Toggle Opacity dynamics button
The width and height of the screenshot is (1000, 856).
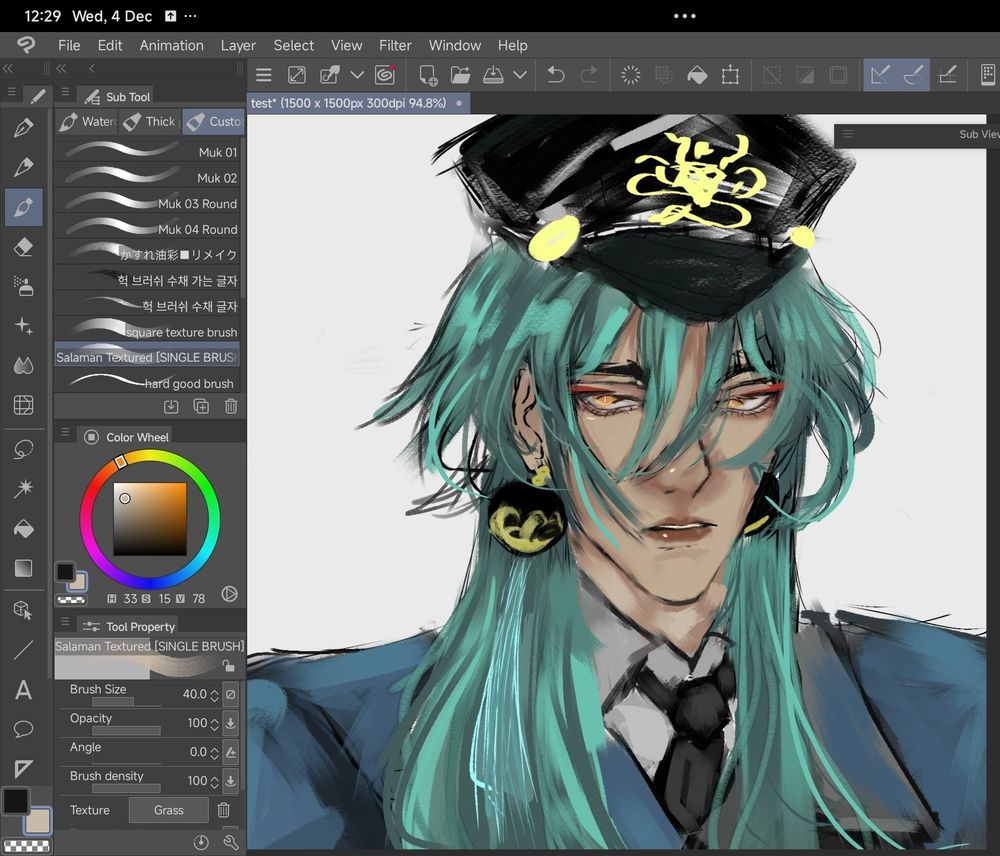click(231, 723)
